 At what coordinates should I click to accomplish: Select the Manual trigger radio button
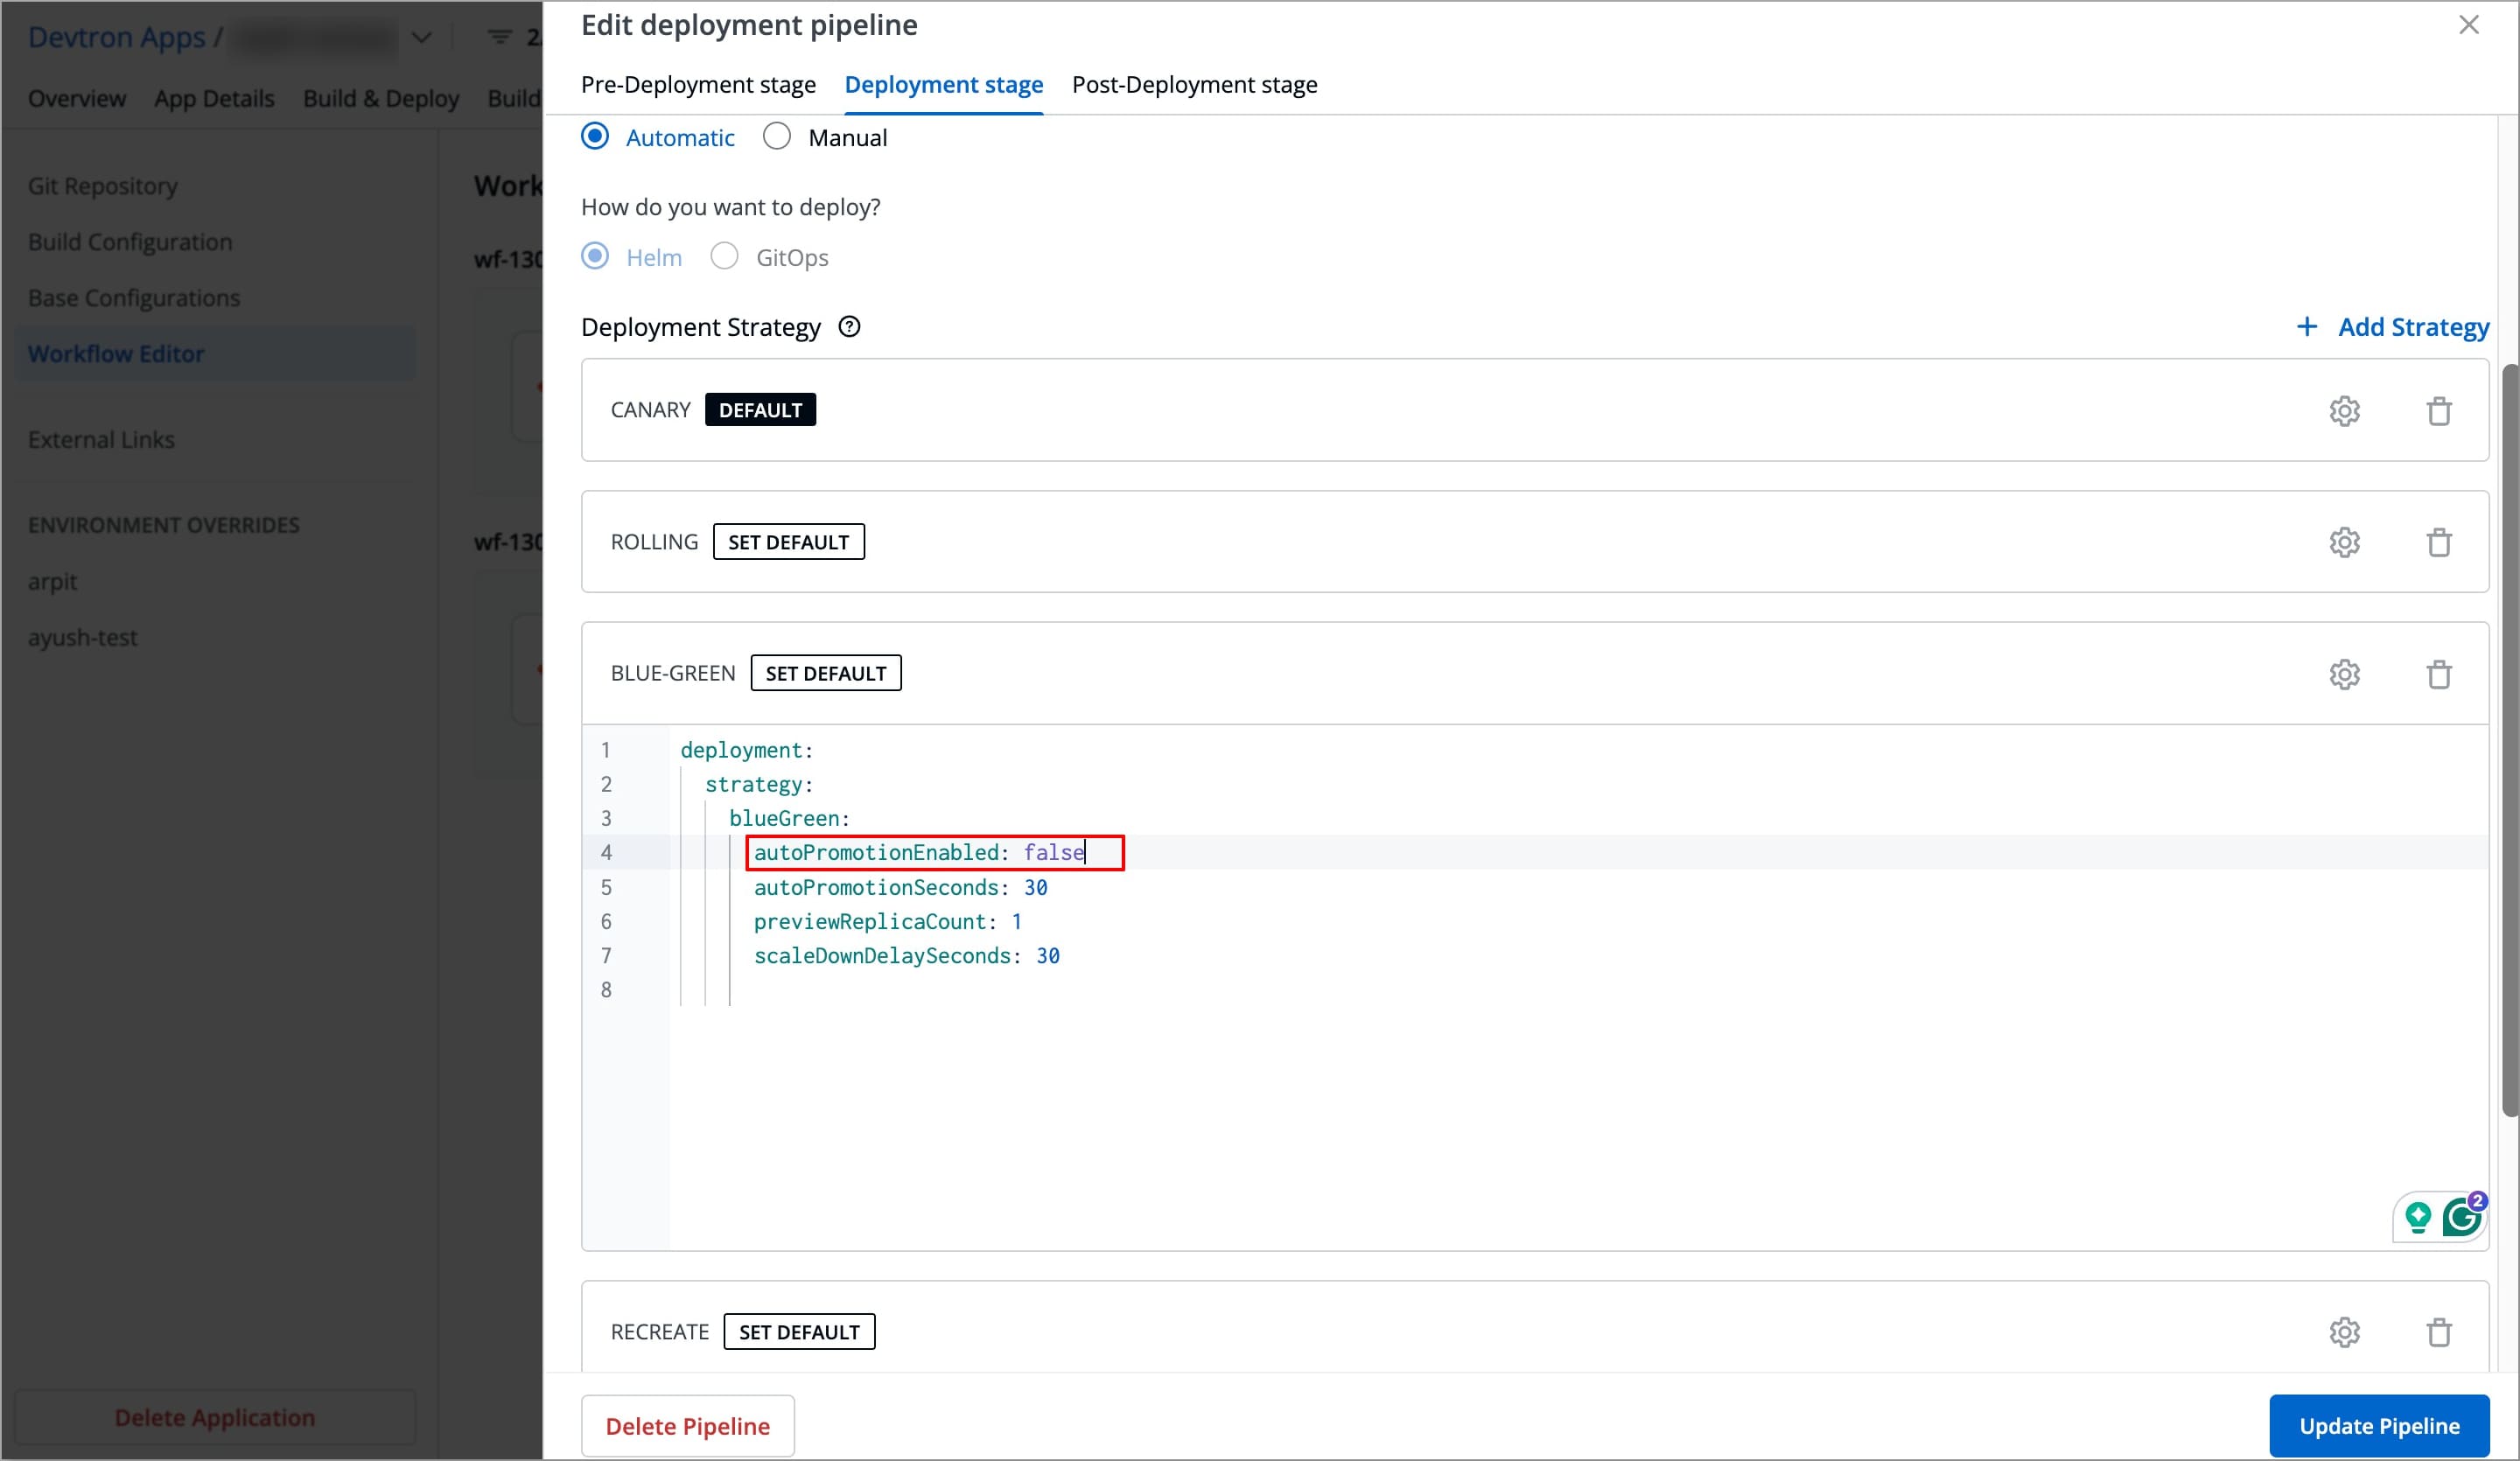pyautogui.click(x=777, y=137)
